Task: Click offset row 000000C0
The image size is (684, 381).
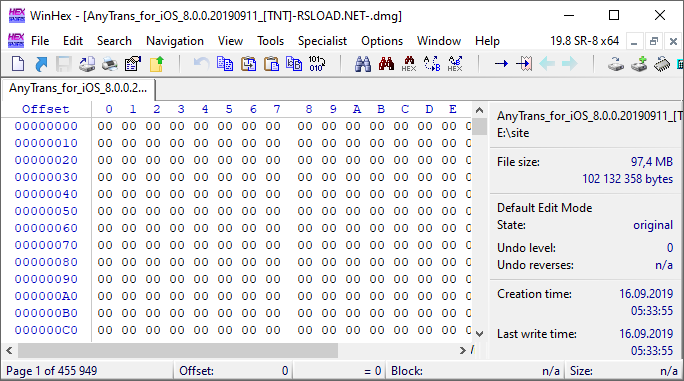Action: (x=46, y=330)
